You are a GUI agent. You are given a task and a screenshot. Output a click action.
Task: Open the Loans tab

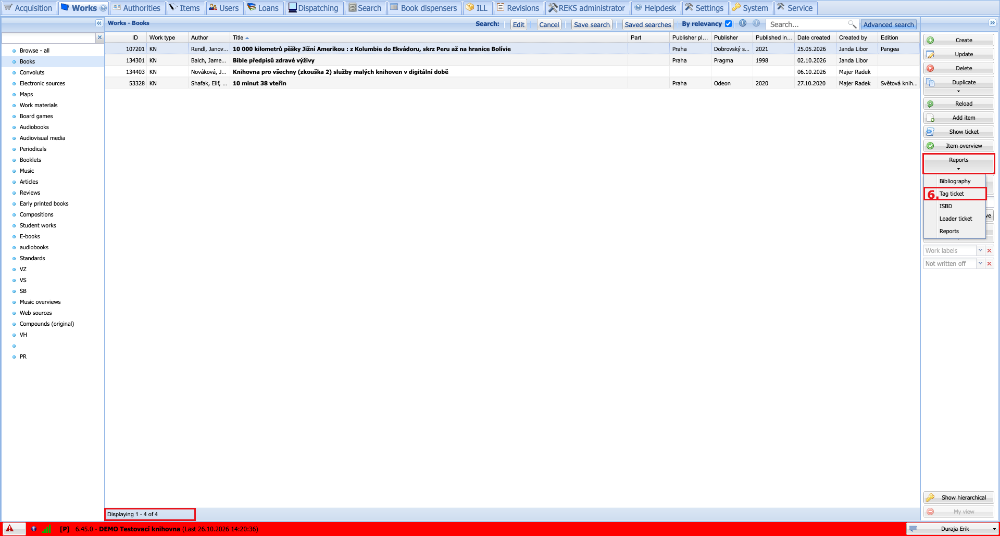(x=263, y=8)
